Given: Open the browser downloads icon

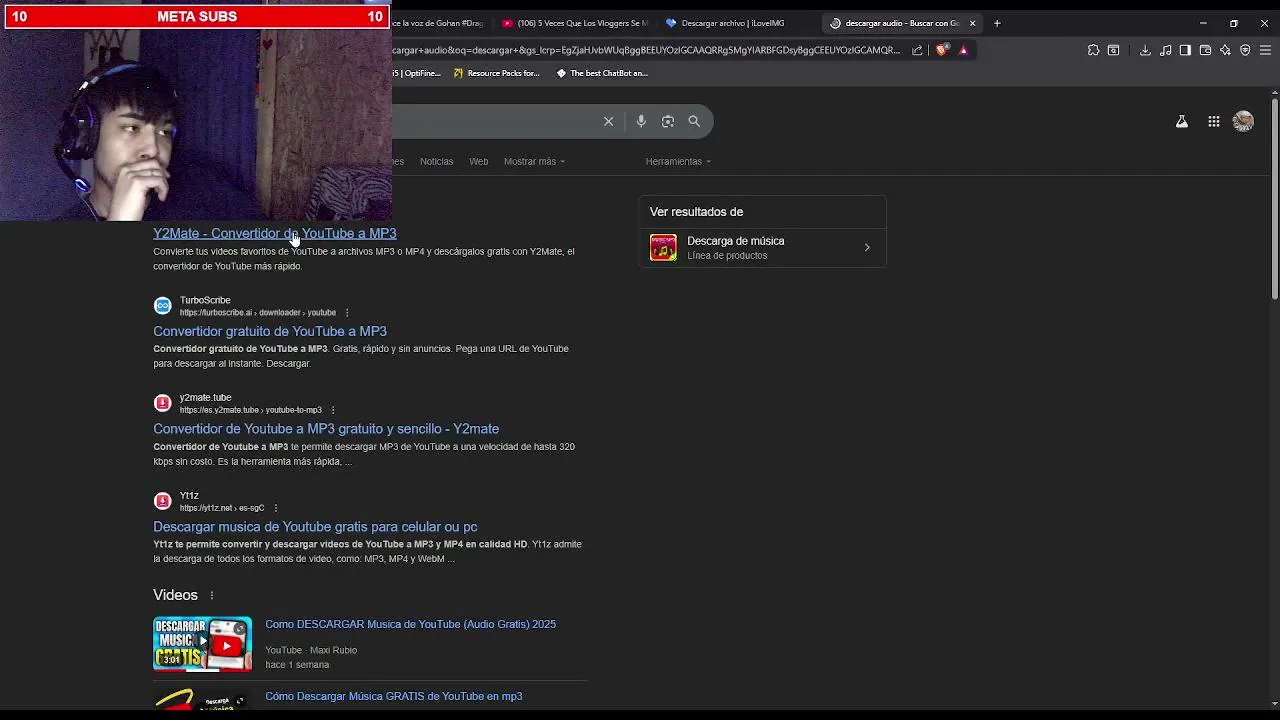Looking at the screenshot, I should pyautogui.click(x=1145, y=50).
